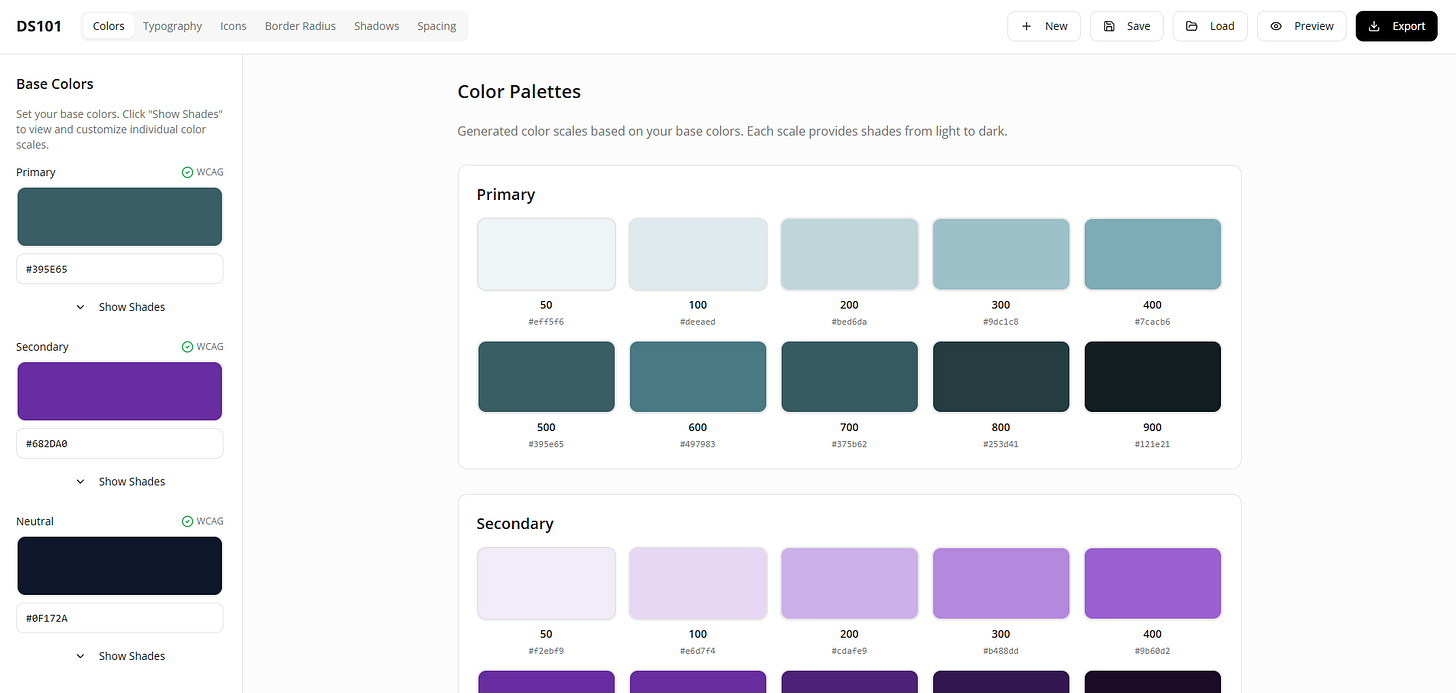Select Primary 50 swatch #eff5f6
1456x693 pixels.
(x=546, y=254)
